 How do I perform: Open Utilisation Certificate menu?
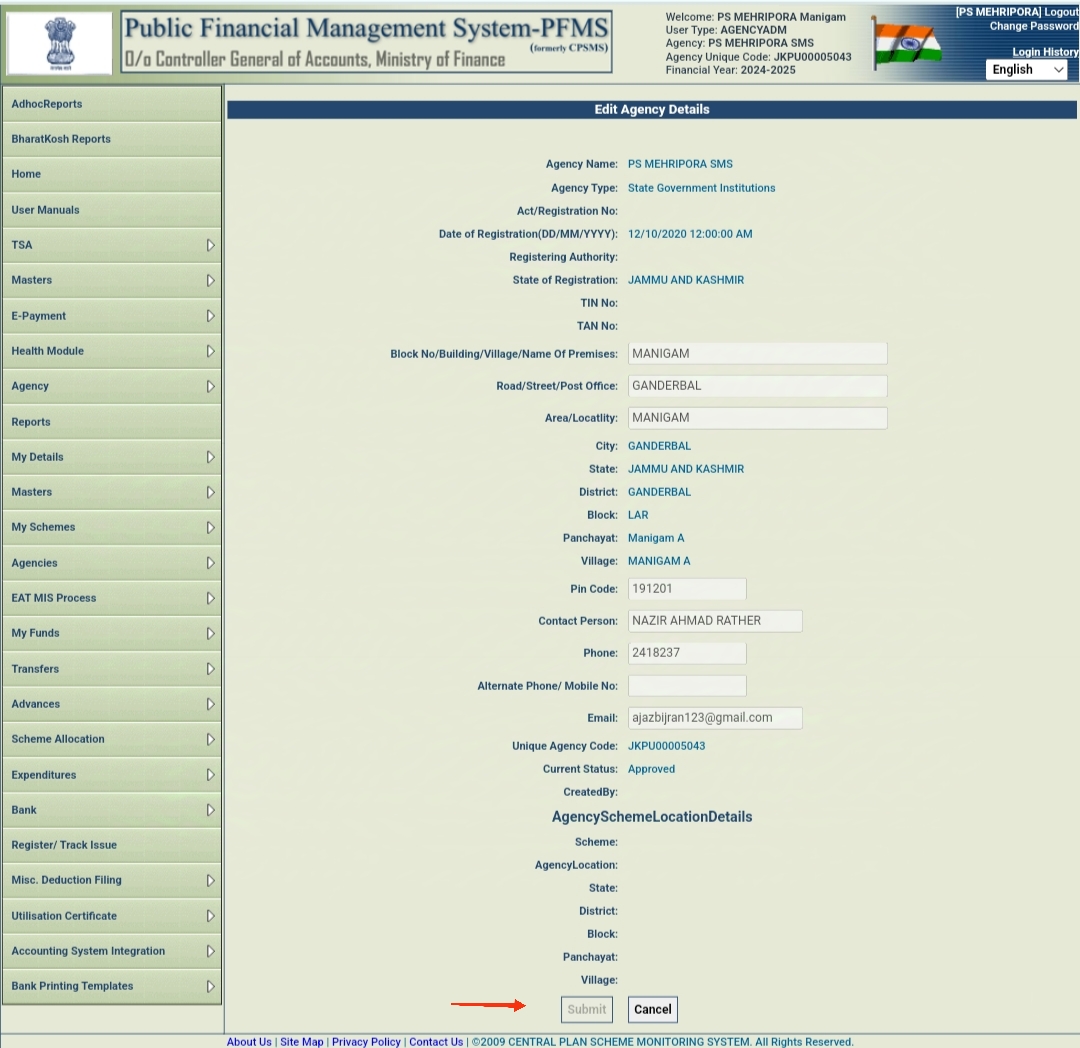(112, 916)
